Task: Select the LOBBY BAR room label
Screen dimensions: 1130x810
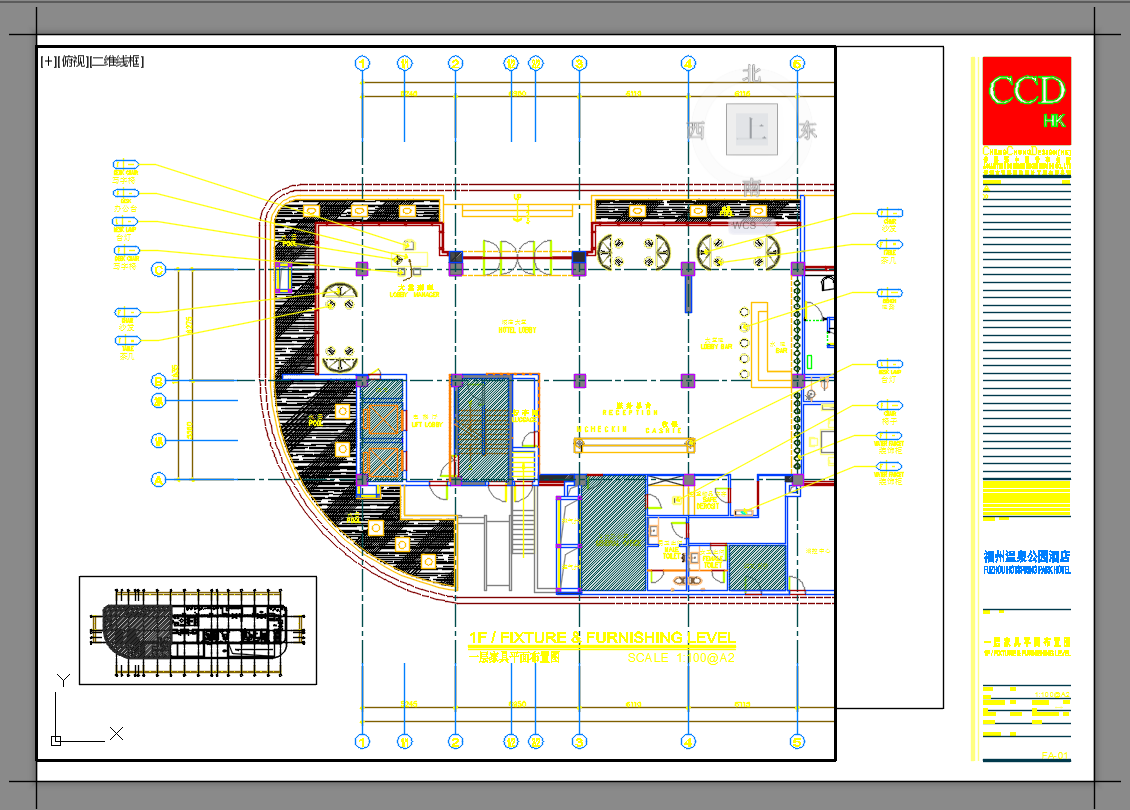Action: pos(717,347)
